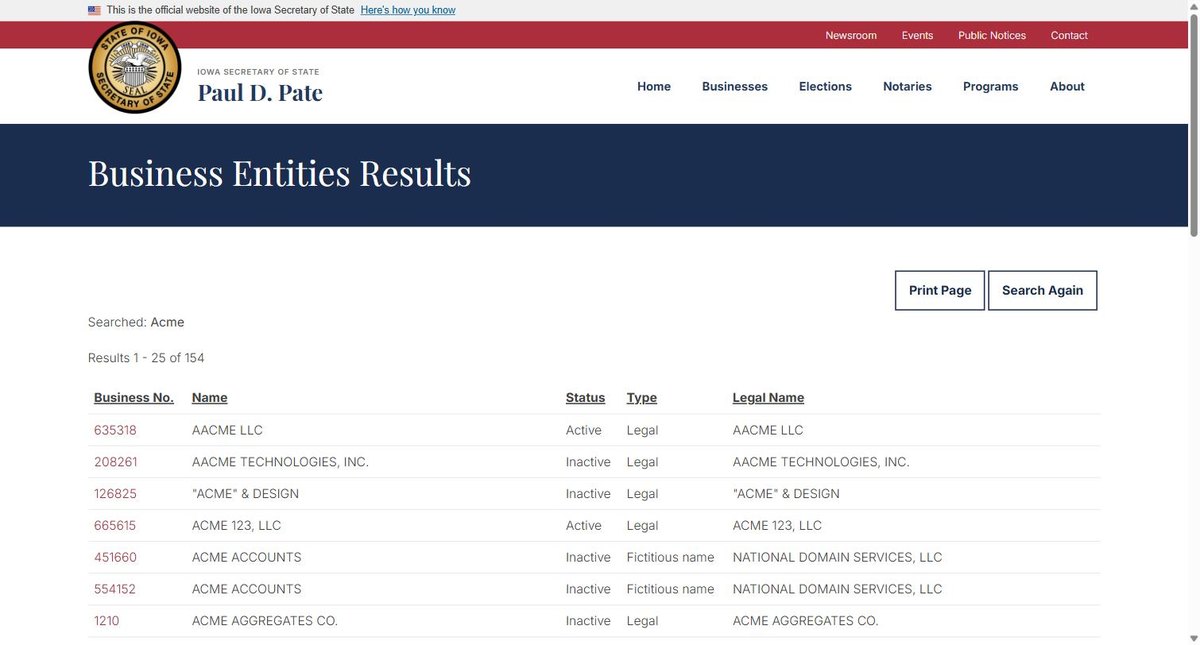The width and height of the screenshot is (1200, 645).
Task: Click the US flag icon in top banner
Action: point(94,10)
